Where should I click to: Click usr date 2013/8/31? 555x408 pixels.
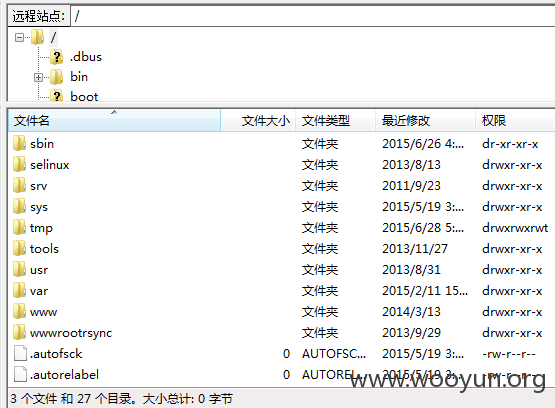411,270
